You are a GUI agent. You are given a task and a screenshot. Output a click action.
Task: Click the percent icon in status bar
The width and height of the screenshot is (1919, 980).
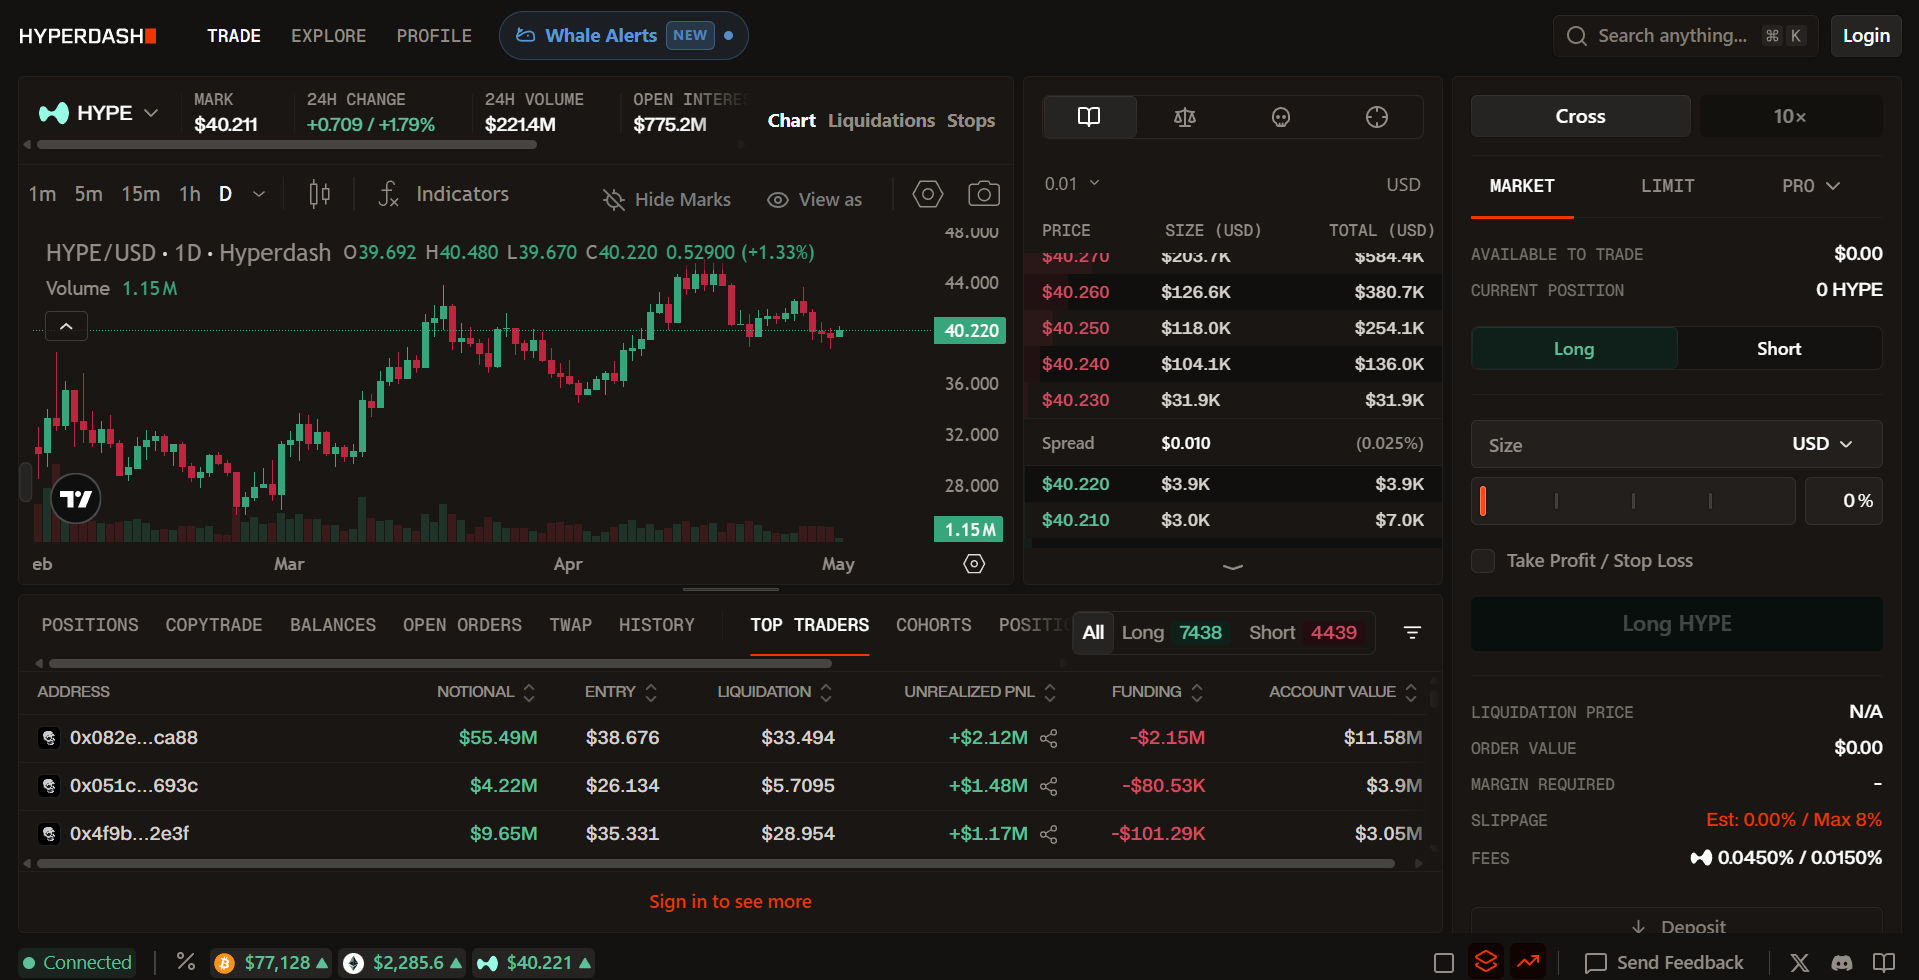[186, 962]
